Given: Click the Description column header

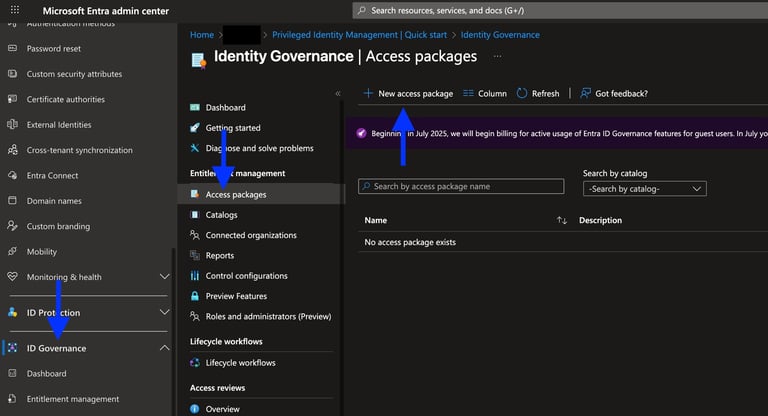Looking at the screenshot, I should (x=600, y=220).
